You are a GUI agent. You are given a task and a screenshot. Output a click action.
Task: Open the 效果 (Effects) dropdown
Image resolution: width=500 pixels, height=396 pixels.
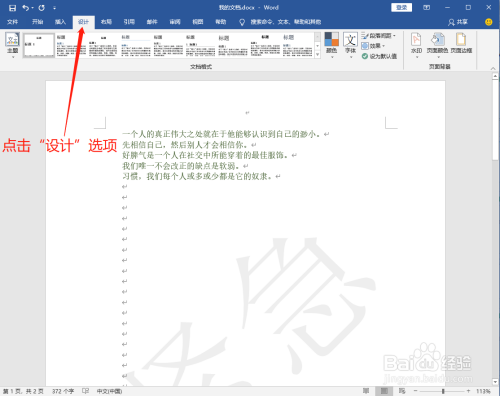coord(373,46)
